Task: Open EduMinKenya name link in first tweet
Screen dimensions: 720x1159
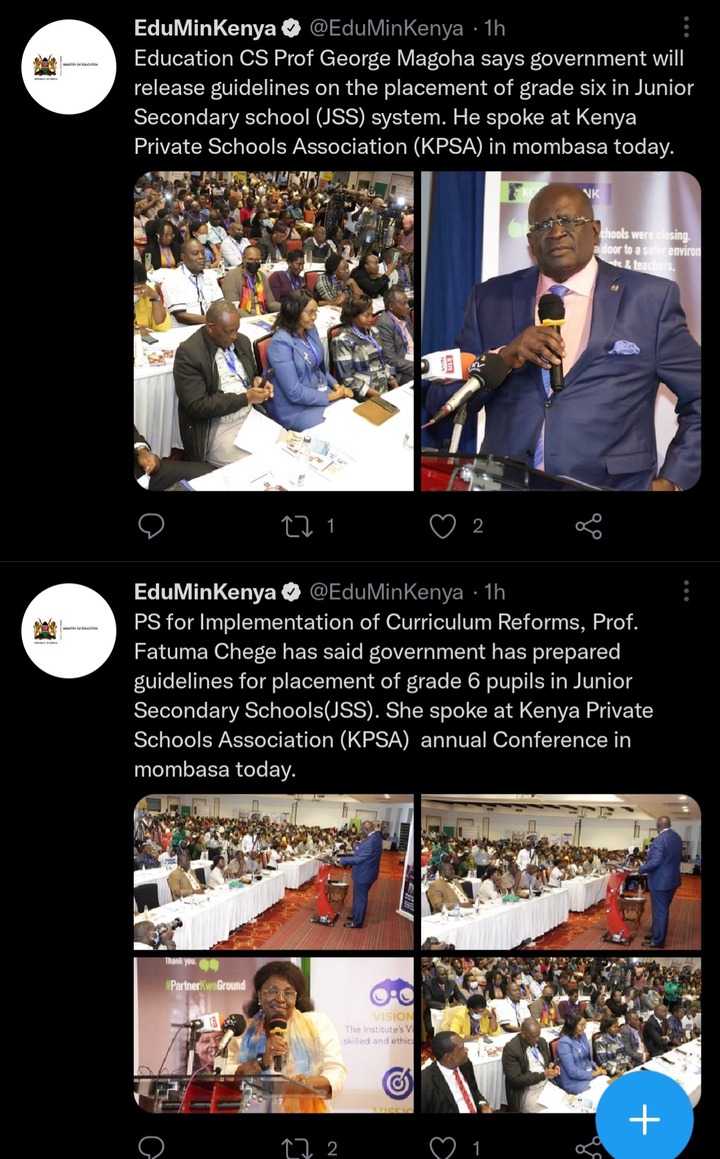Action: [x=206, y=28]
